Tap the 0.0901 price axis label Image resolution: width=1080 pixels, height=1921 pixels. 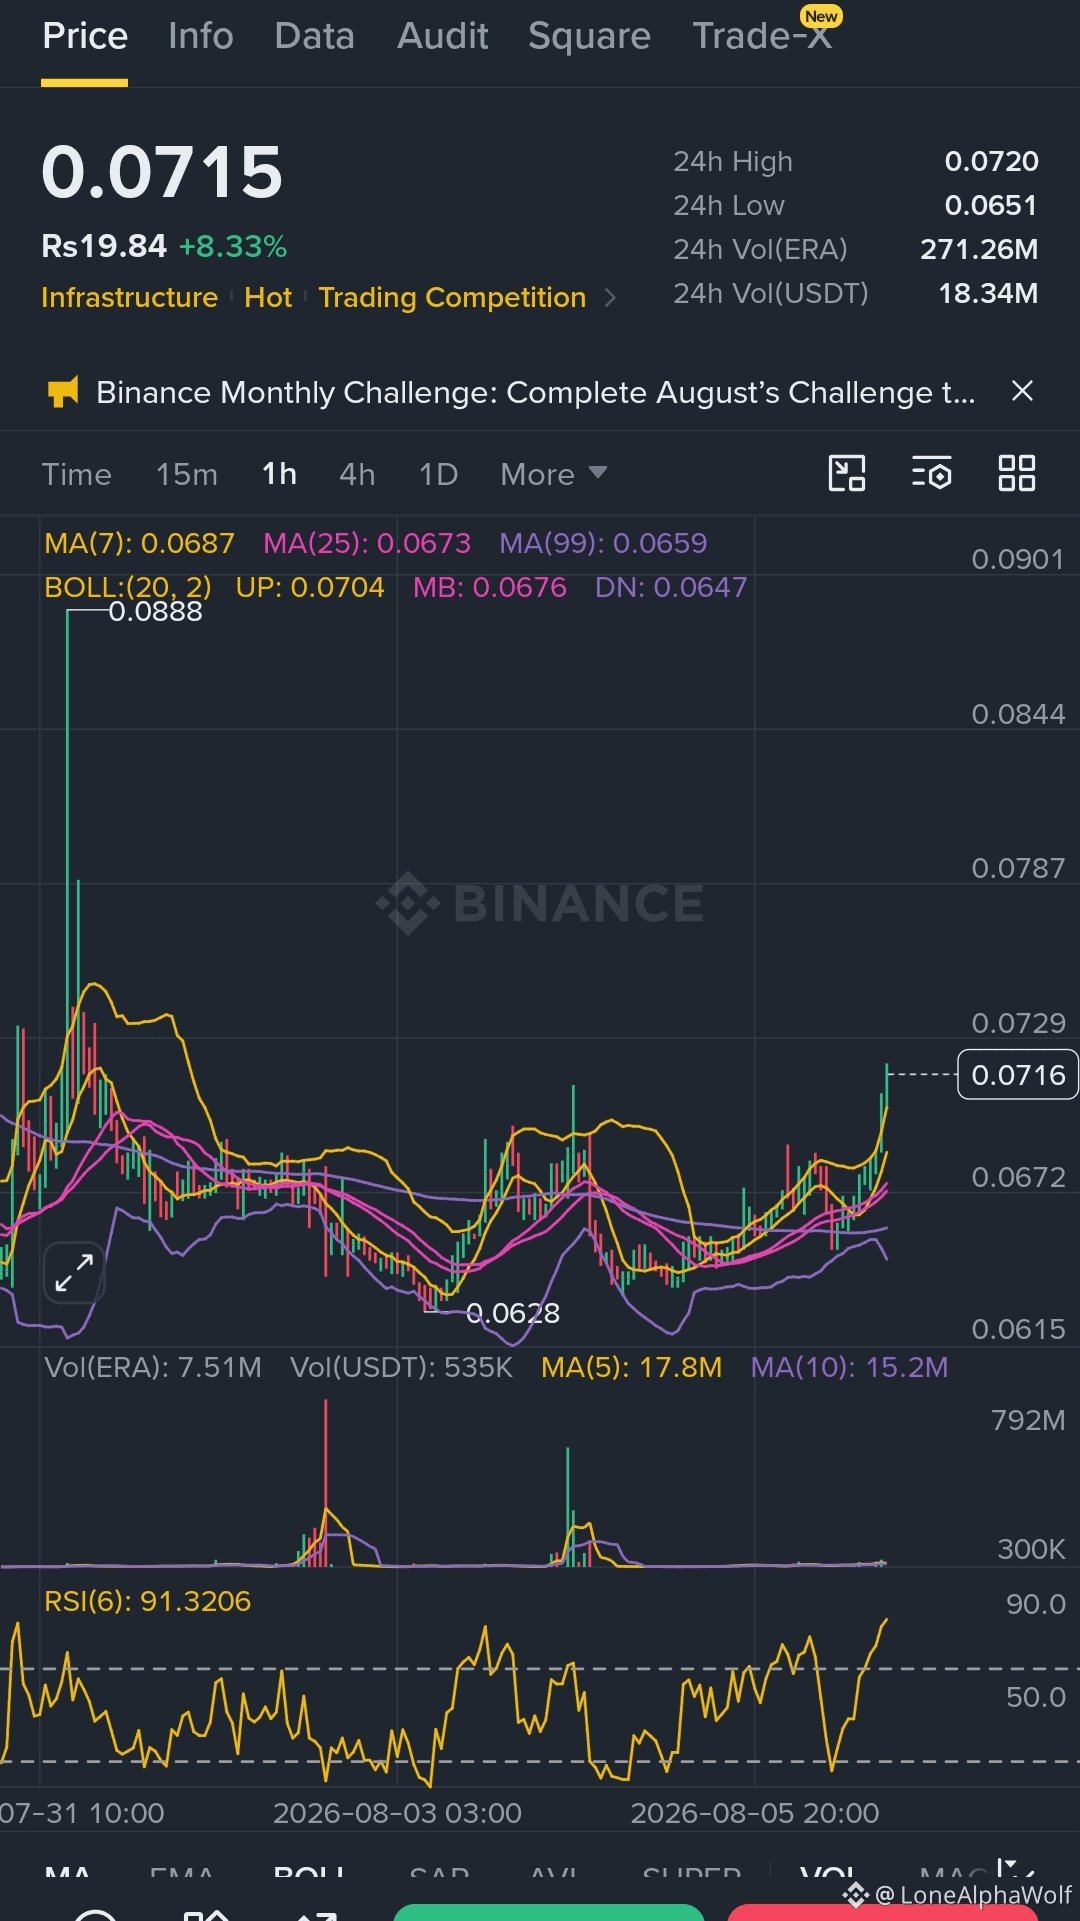click(x=1018, y=559)
